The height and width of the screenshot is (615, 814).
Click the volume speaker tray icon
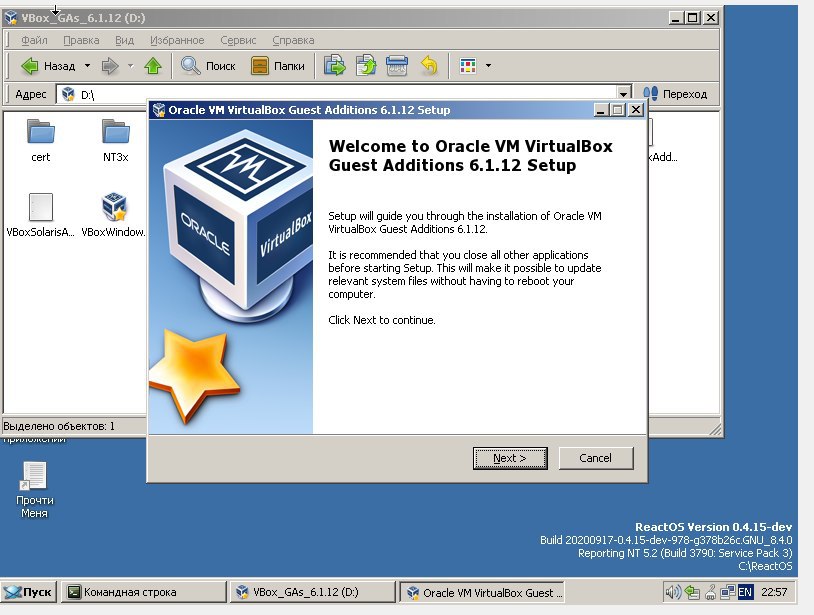pyautogui.click(x=673, y=592)
